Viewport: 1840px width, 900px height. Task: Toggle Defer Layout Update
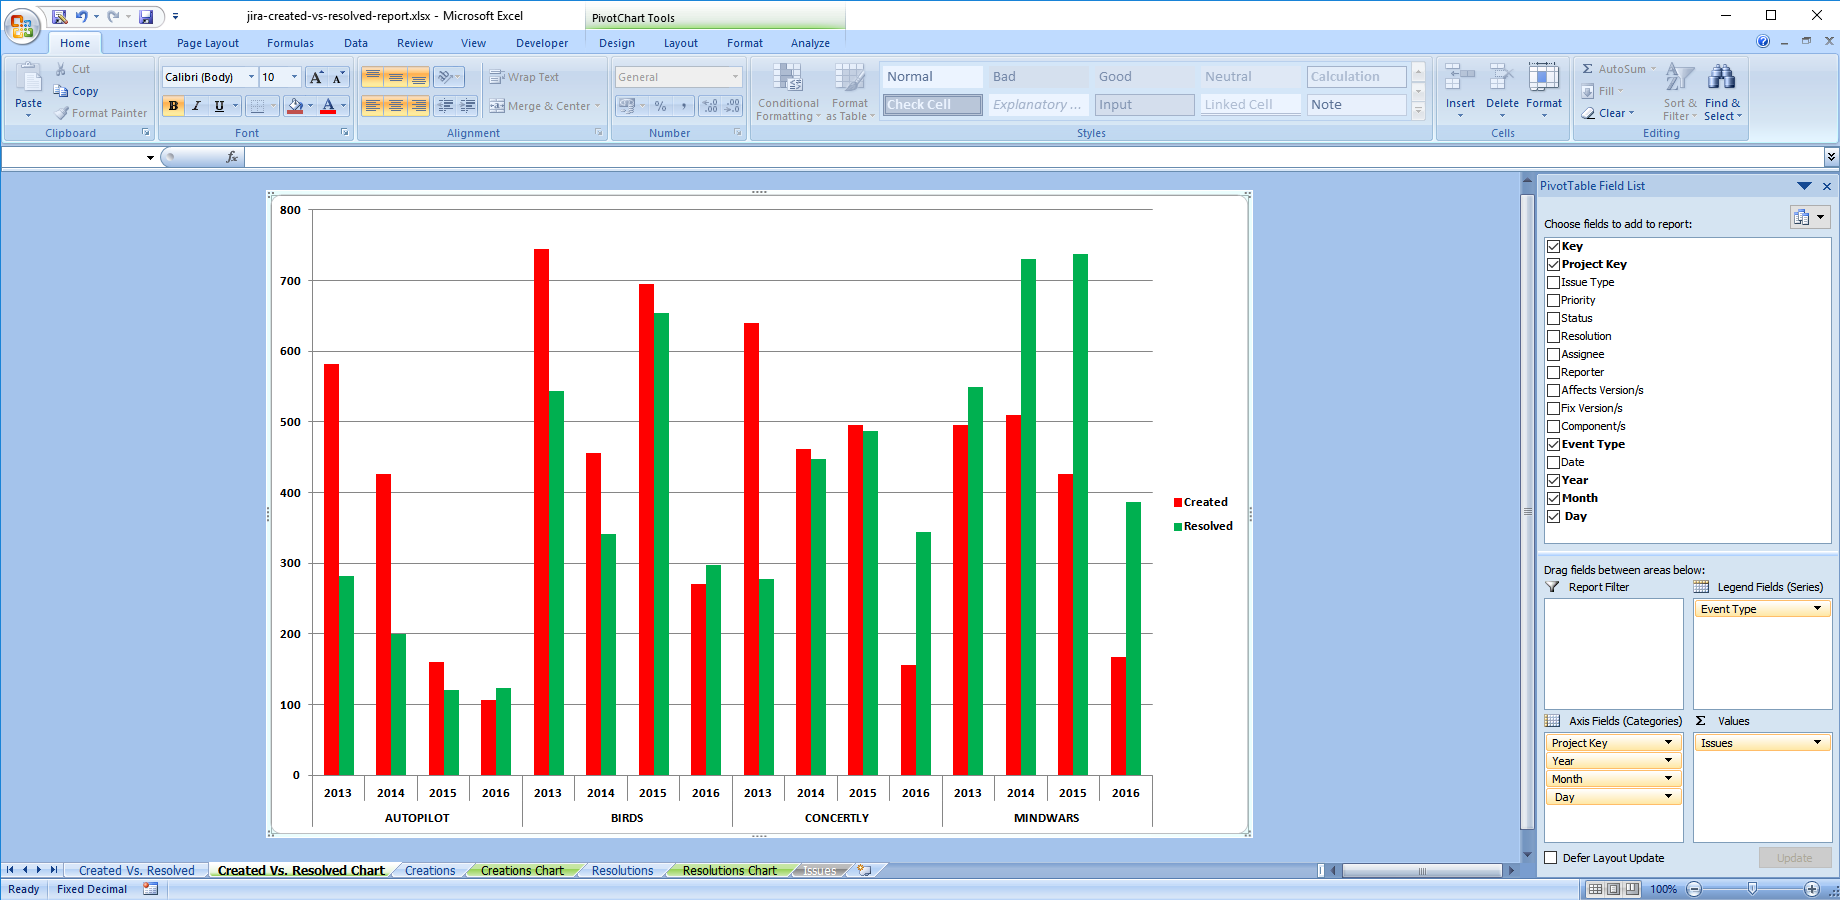pyautogui.click(x=1549, y=857)
